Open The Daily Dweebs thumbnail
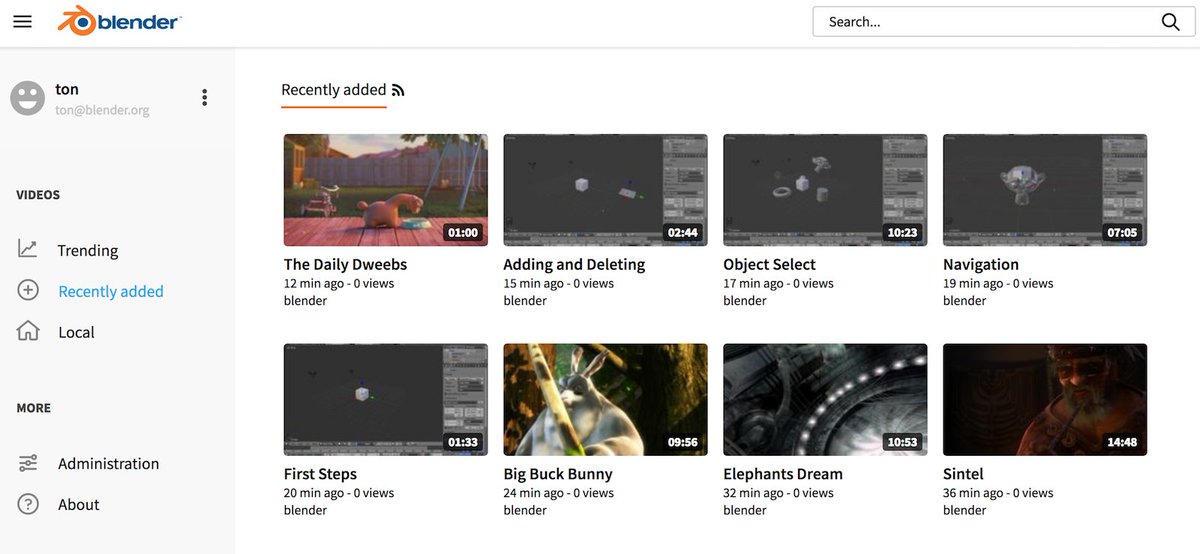The width and height of the screenshot is (1200, 554). (386, 190)
